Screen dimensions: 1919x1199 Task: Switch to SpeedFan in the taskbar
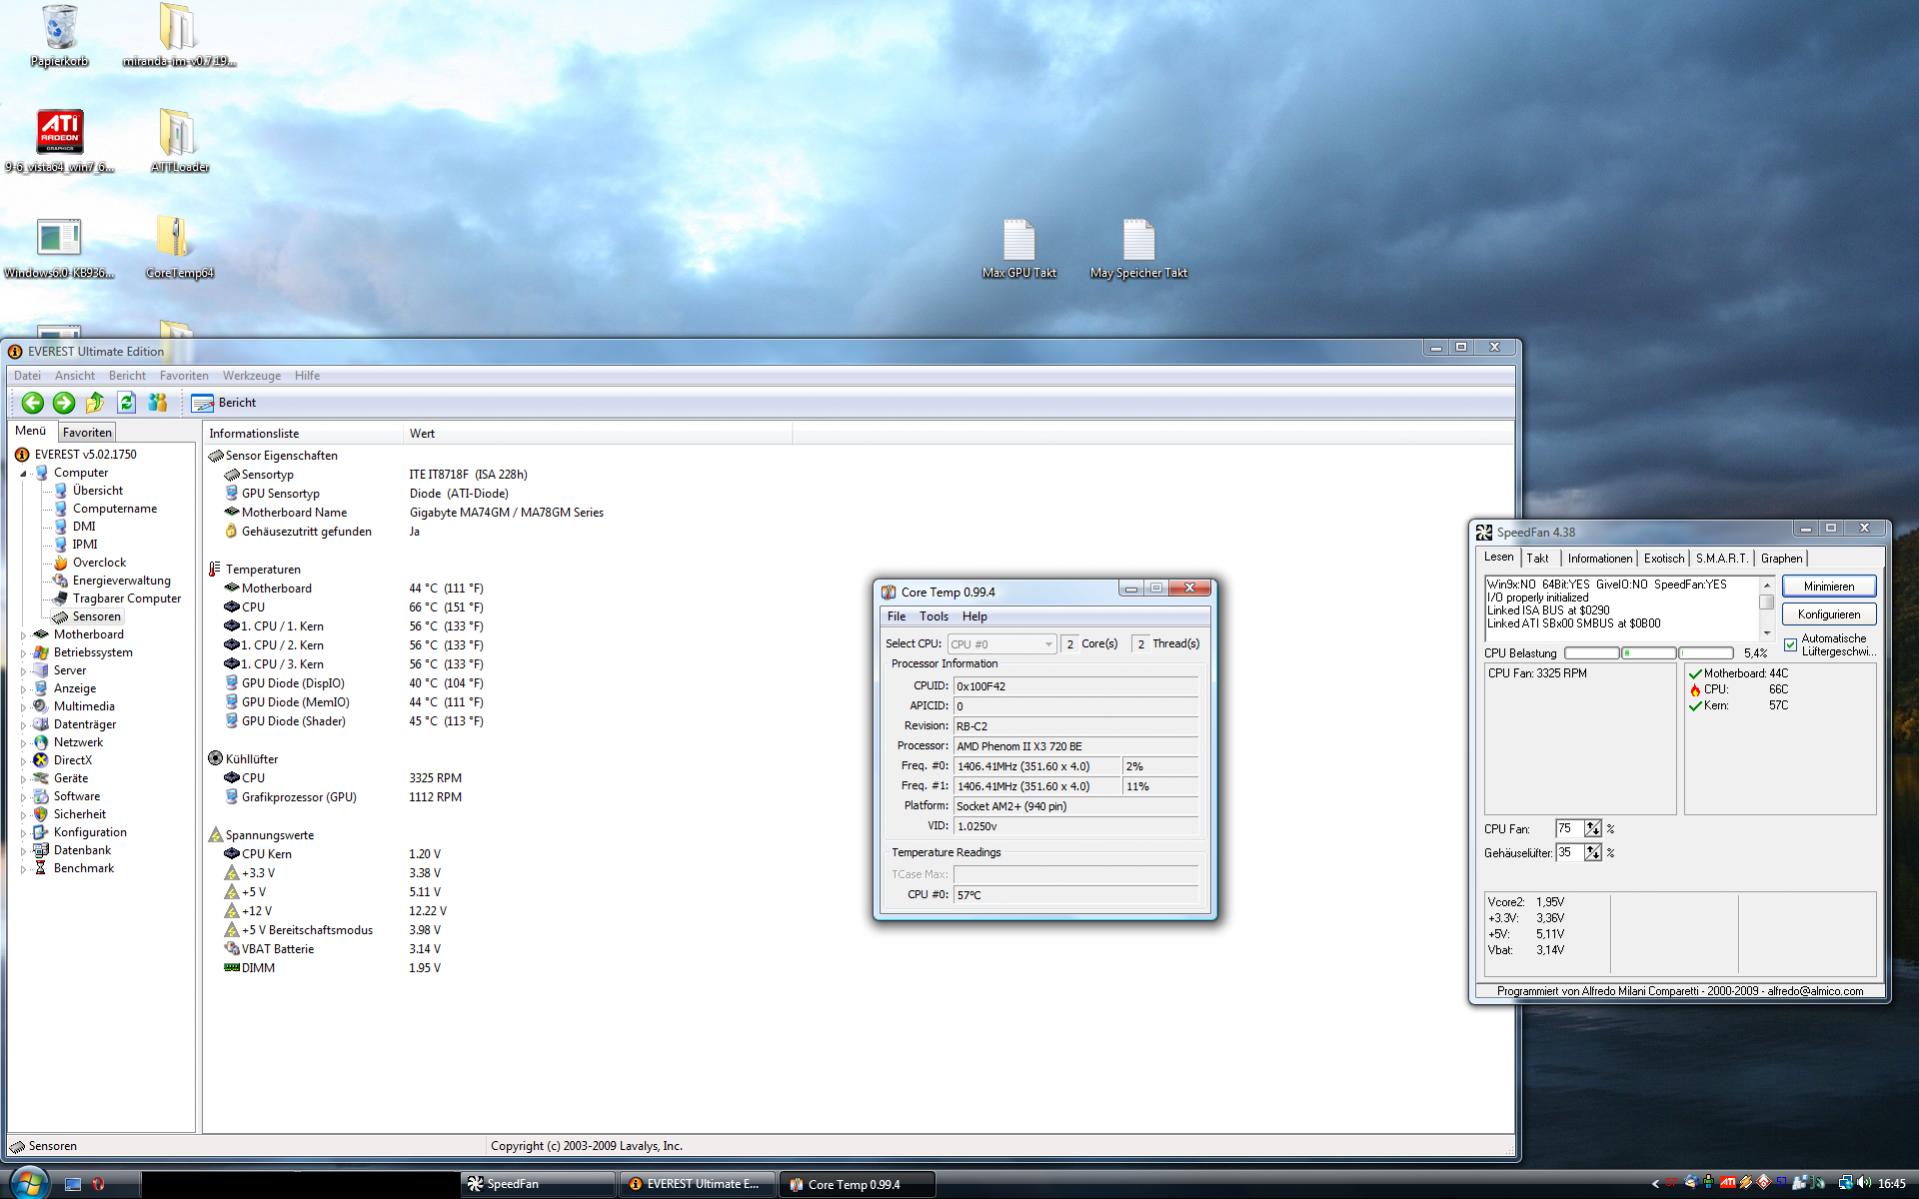click(x=537, y=1184)
